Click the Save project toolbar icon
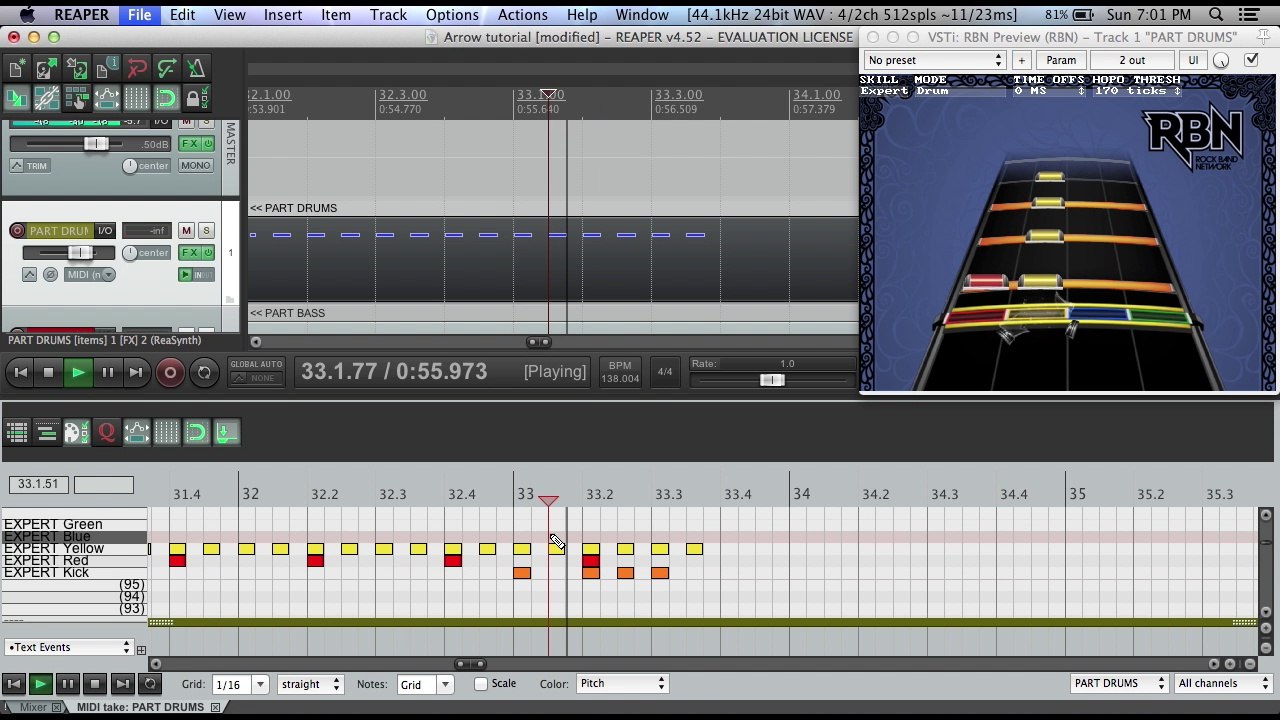The height and width of the screenshot is (720, 1280). (x=76, y=68)
